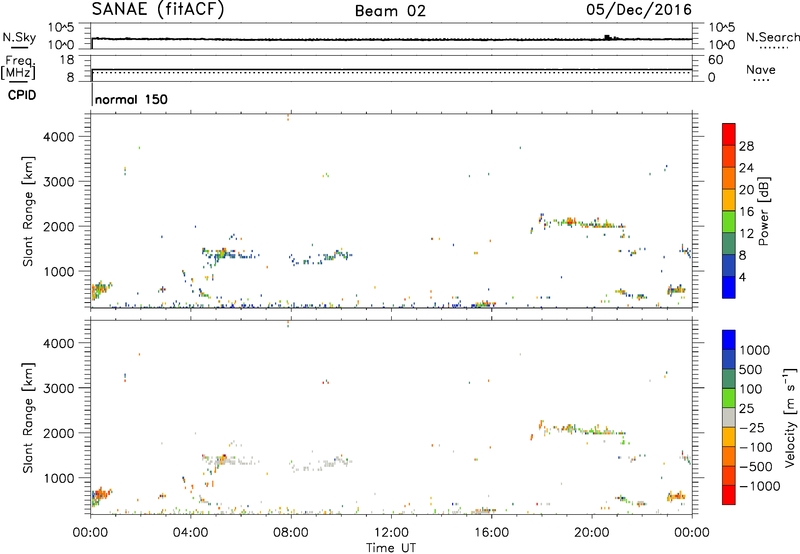Click the Nave legend label
The image size is (800, 554).
761,69
